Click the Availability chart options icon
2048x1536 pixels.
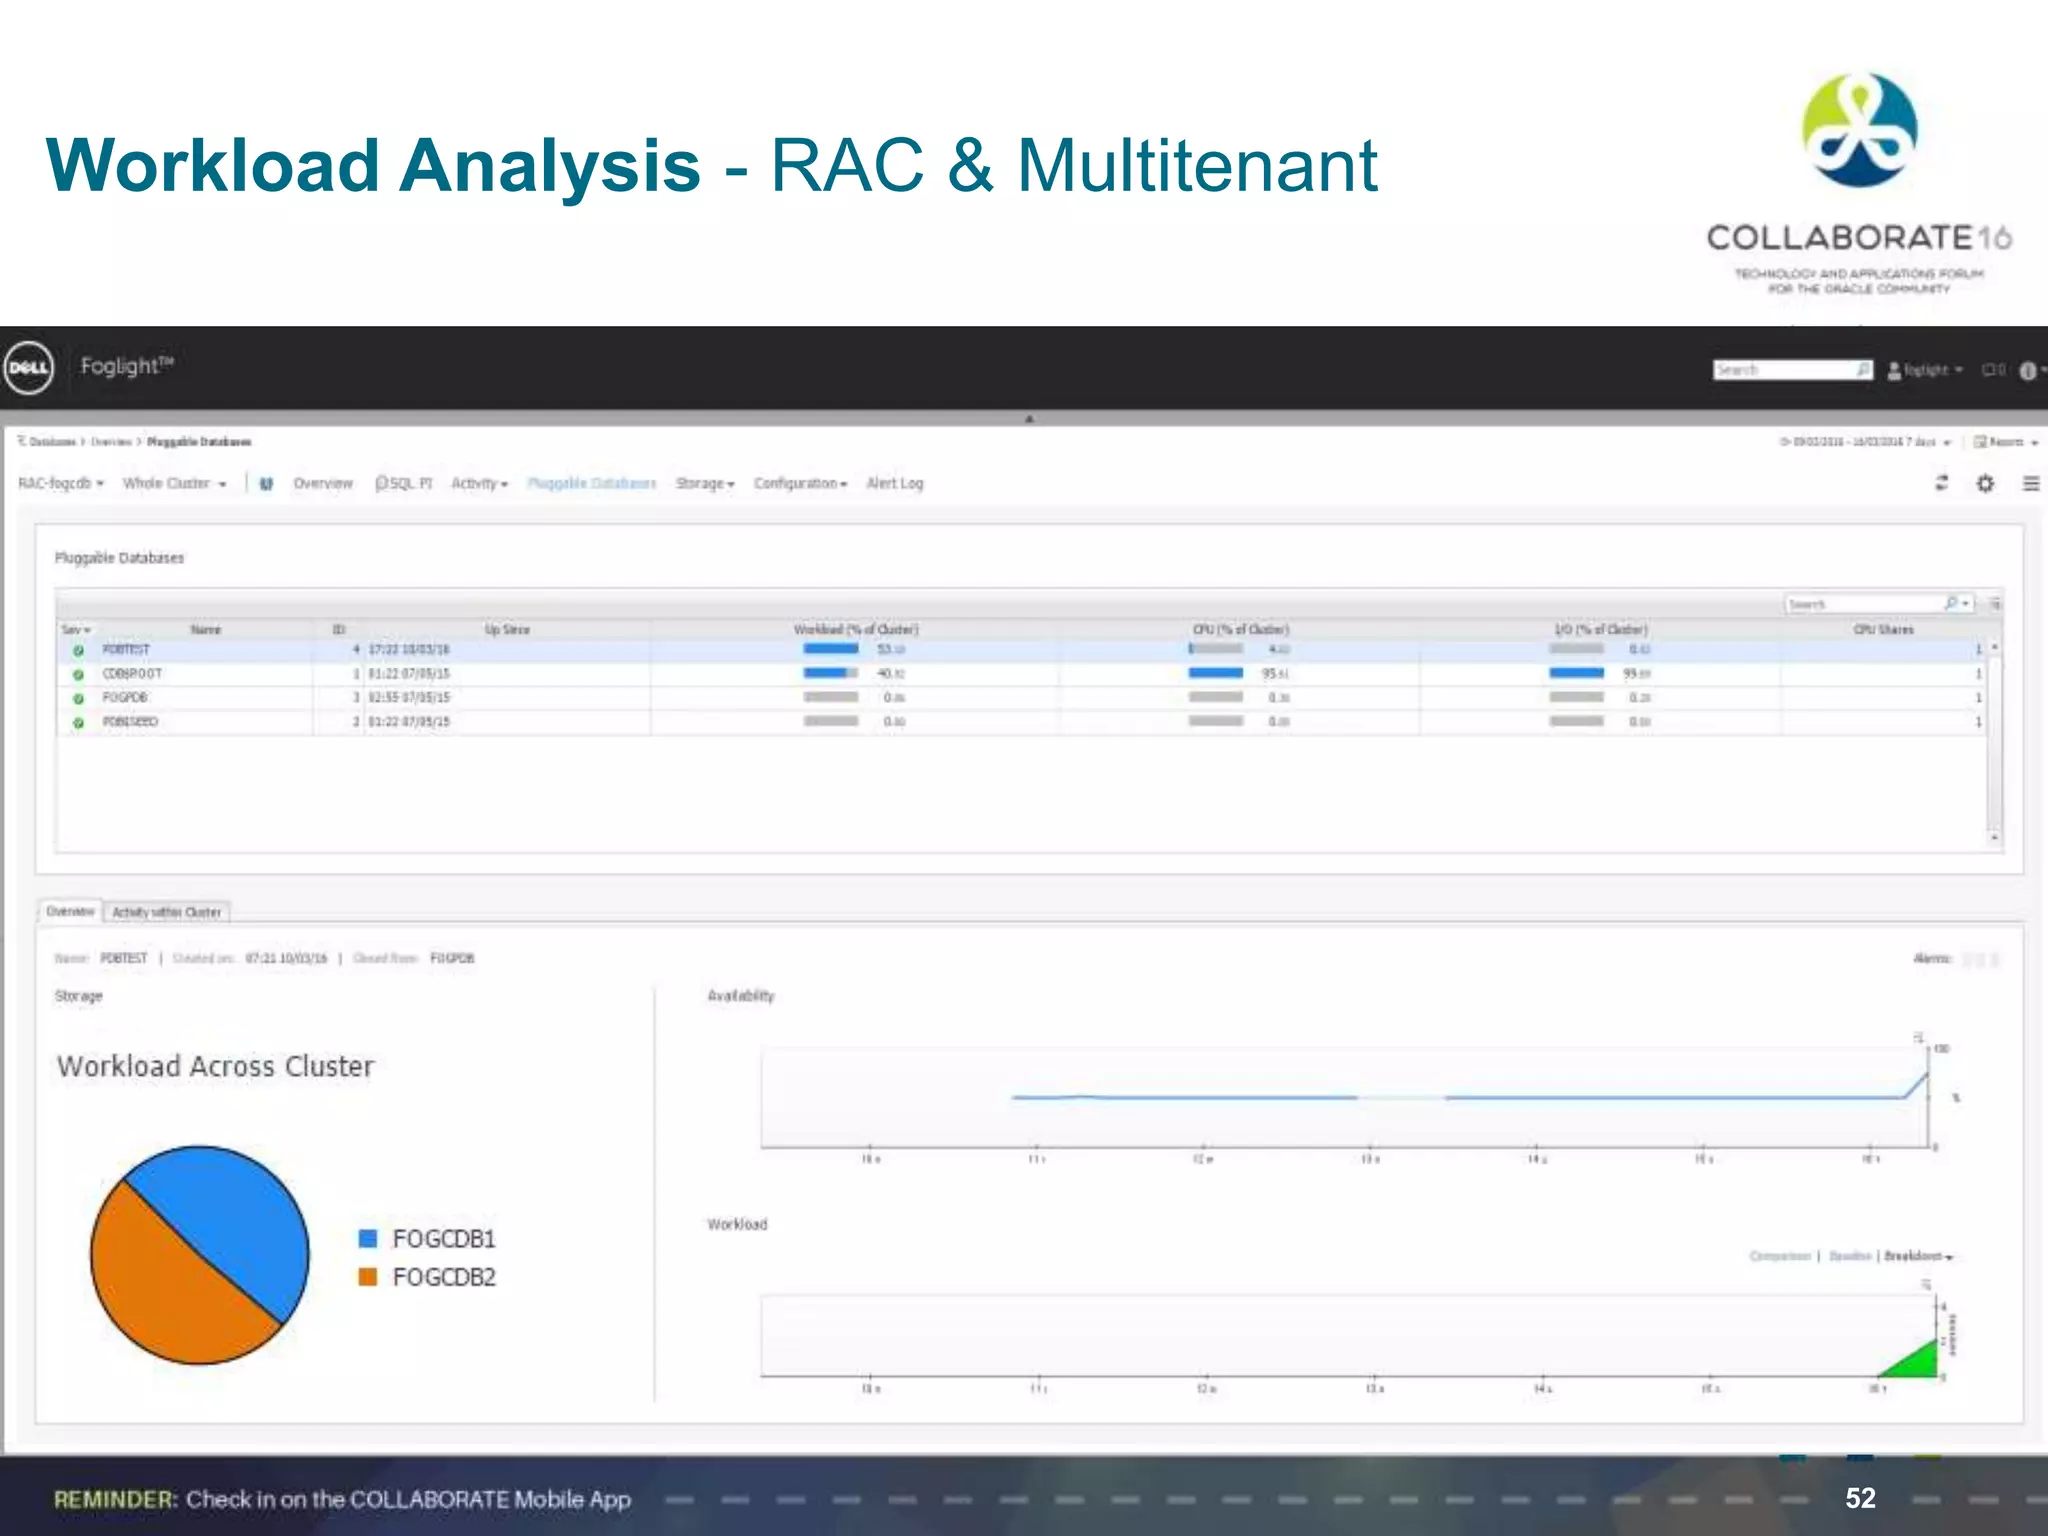coord(1918,1037)
